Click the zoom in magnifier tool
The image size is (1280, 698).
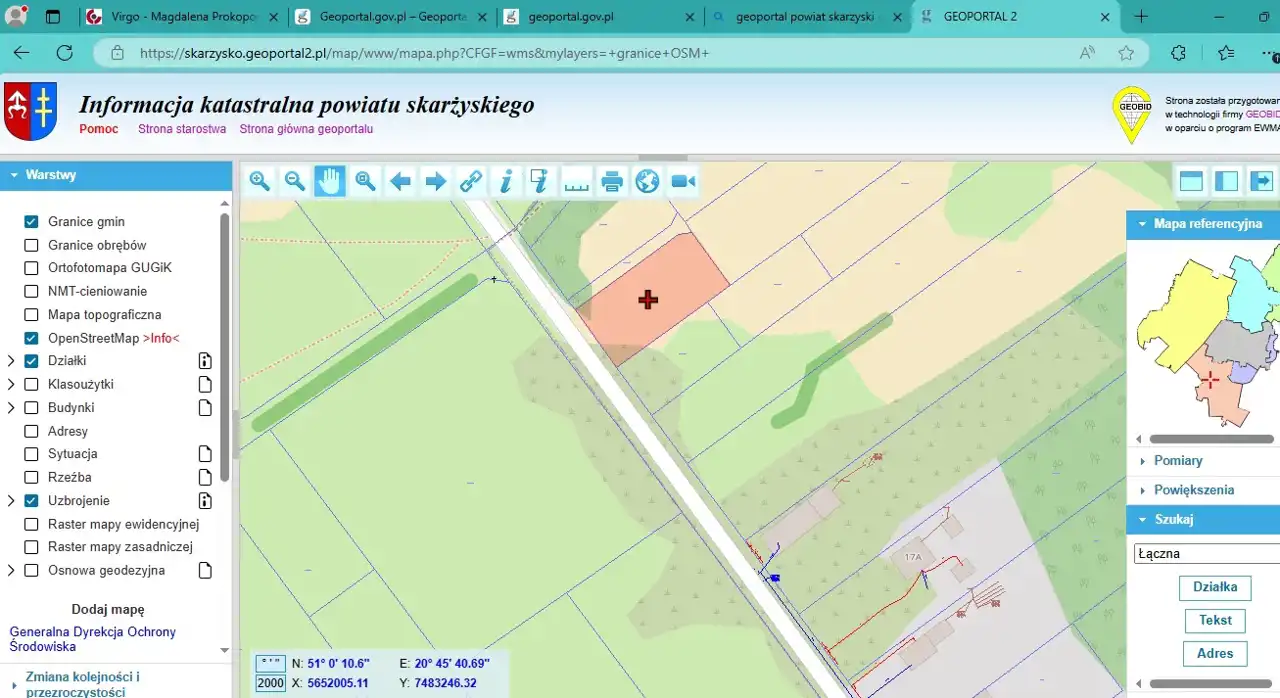click(260, 181)
